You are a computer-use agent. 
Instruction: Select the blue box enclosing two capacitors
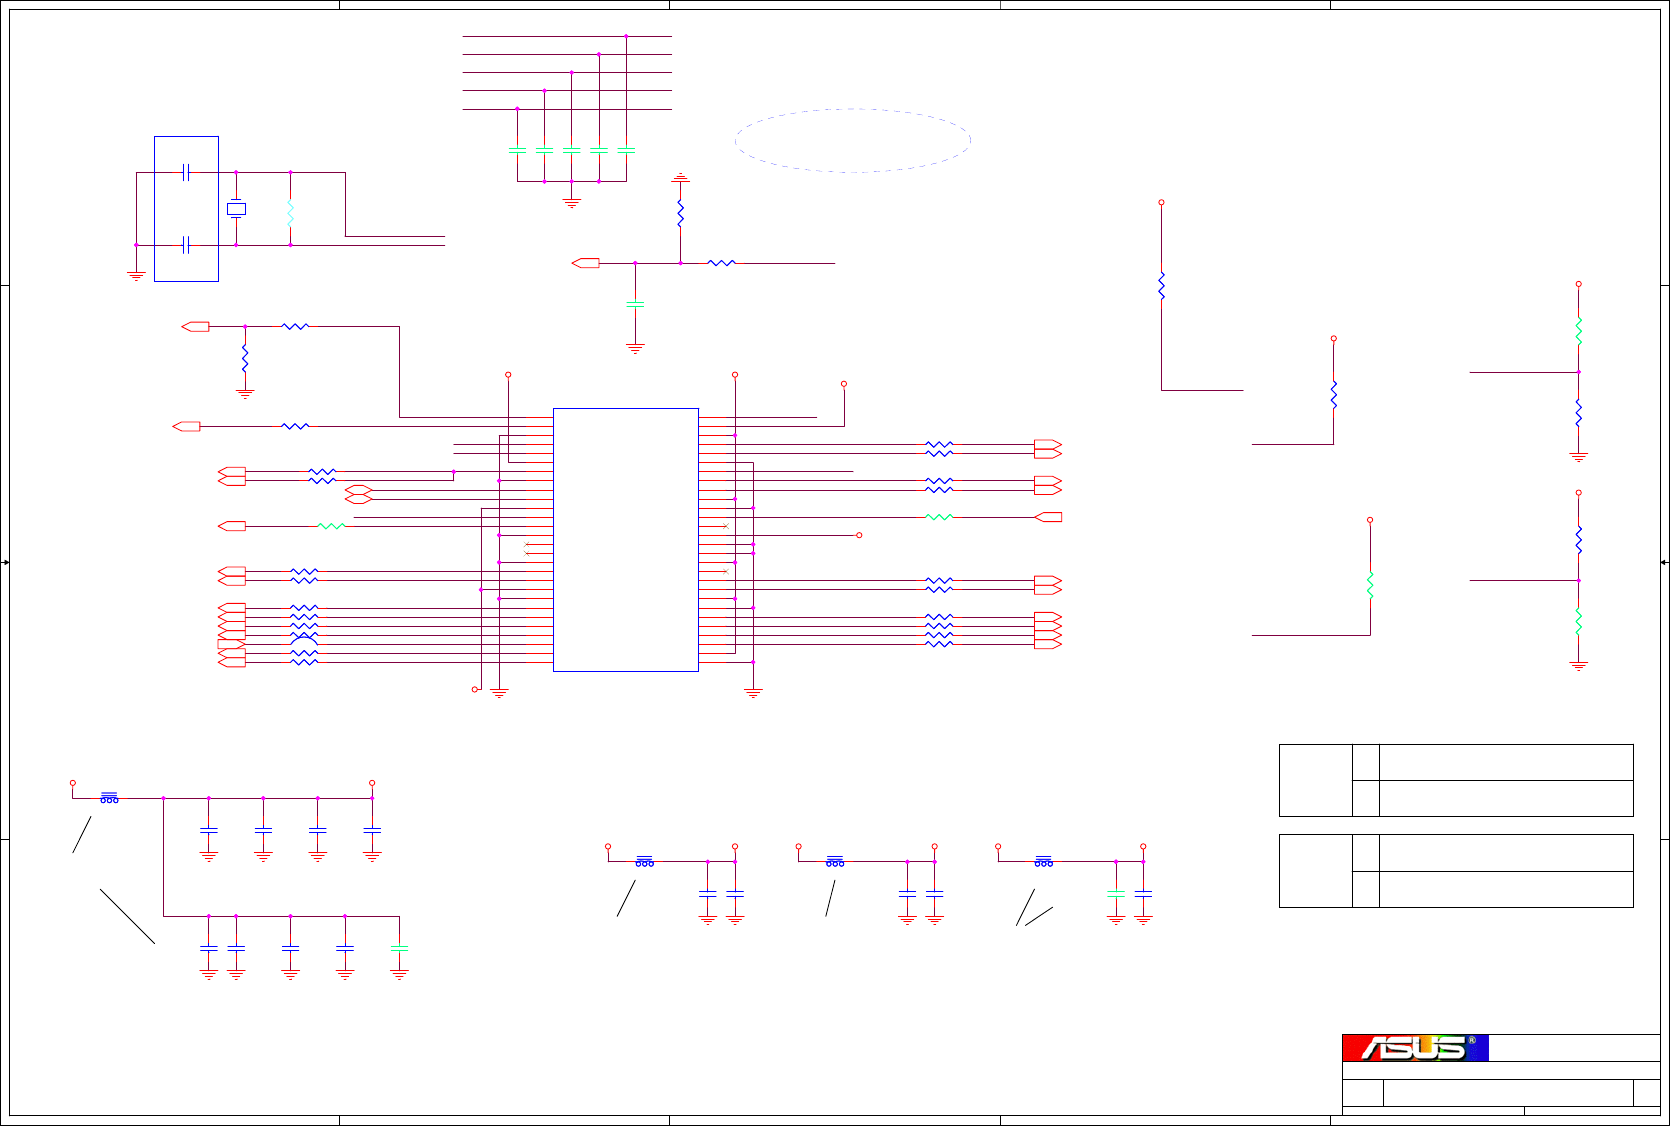[186, 209]
